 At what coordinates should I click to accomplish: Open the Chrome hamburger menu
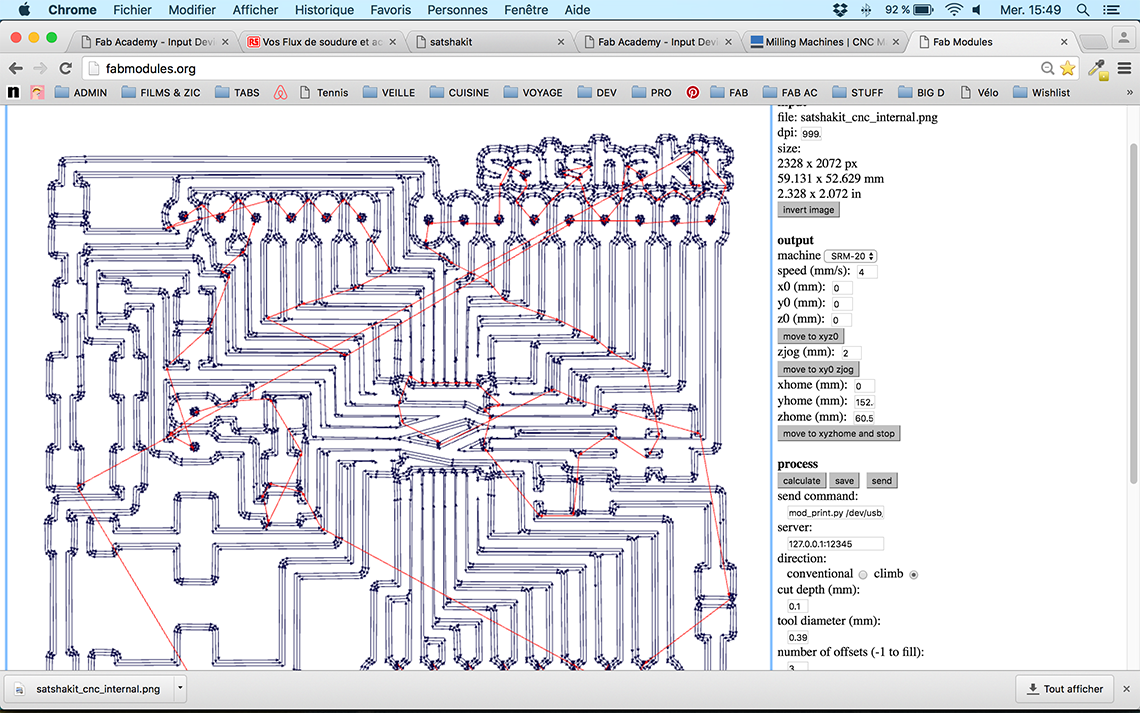click(x=1124, y=68)
